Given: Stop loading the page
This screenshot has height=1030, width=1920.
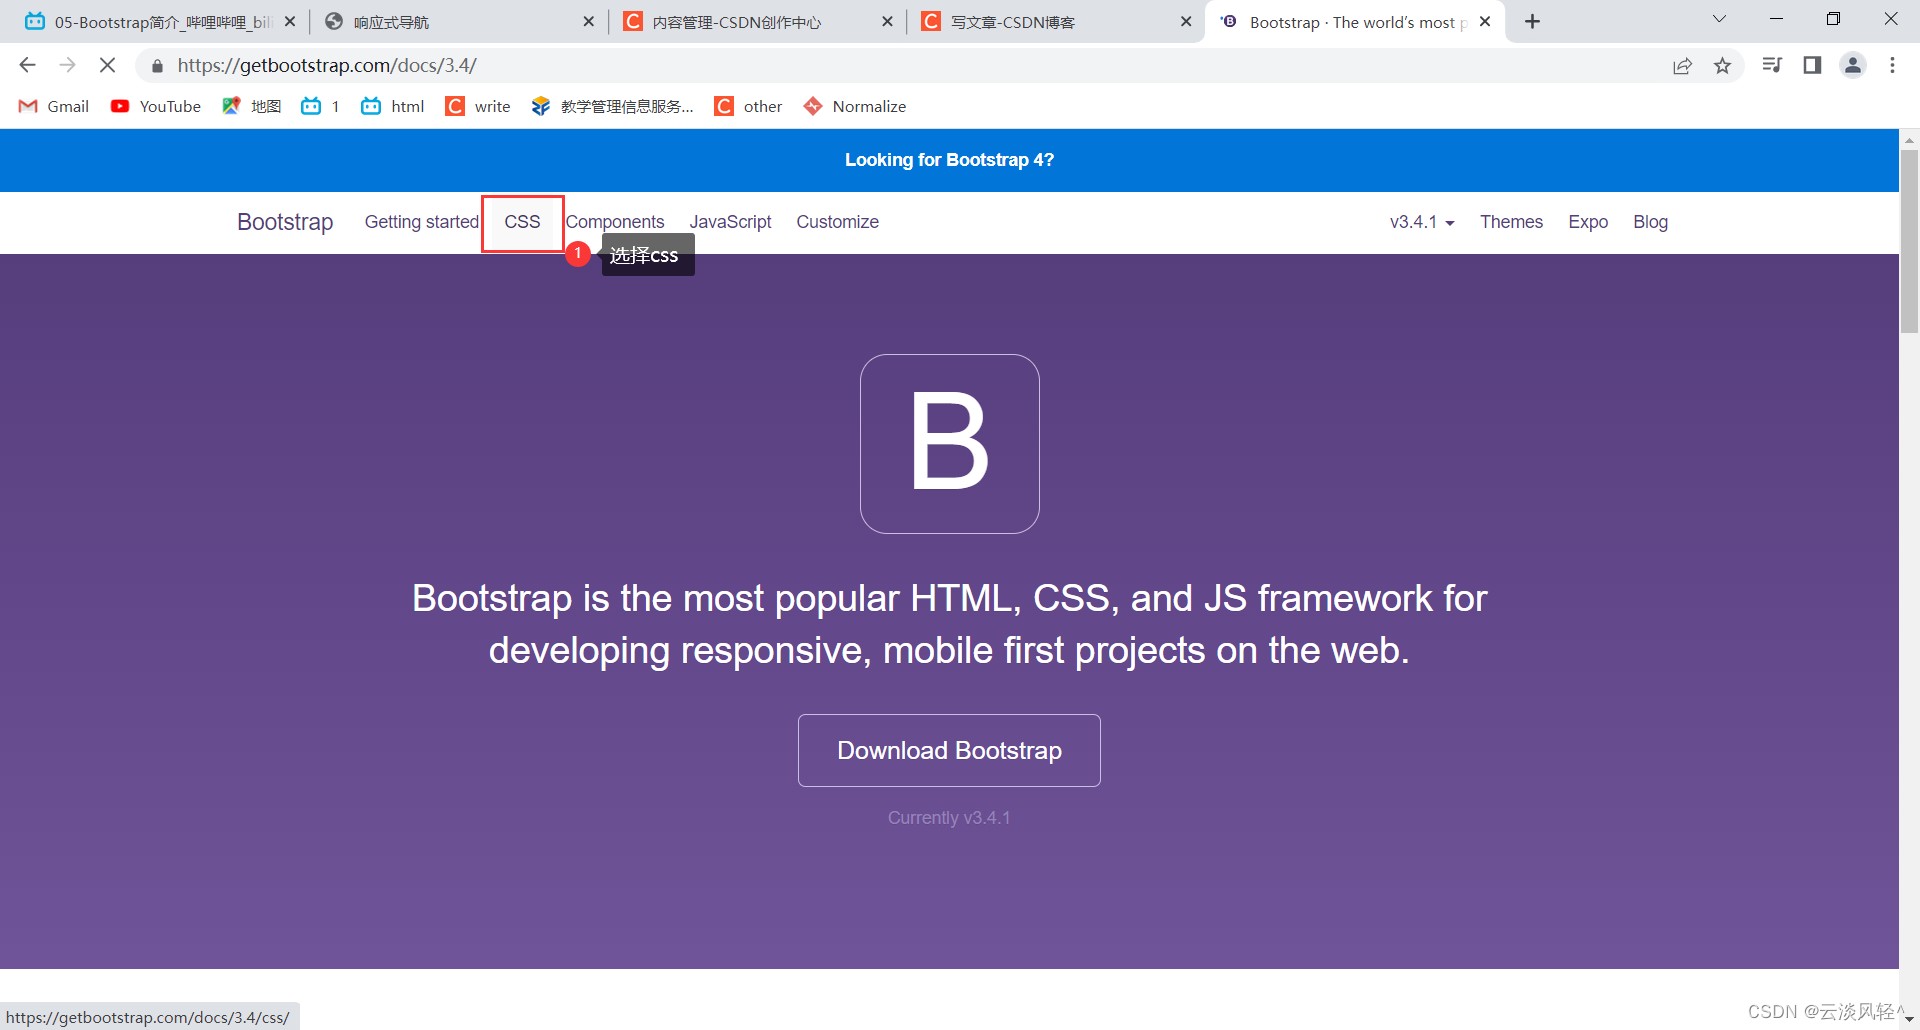Looking at the screenshot, I should [x=107, y=65].
